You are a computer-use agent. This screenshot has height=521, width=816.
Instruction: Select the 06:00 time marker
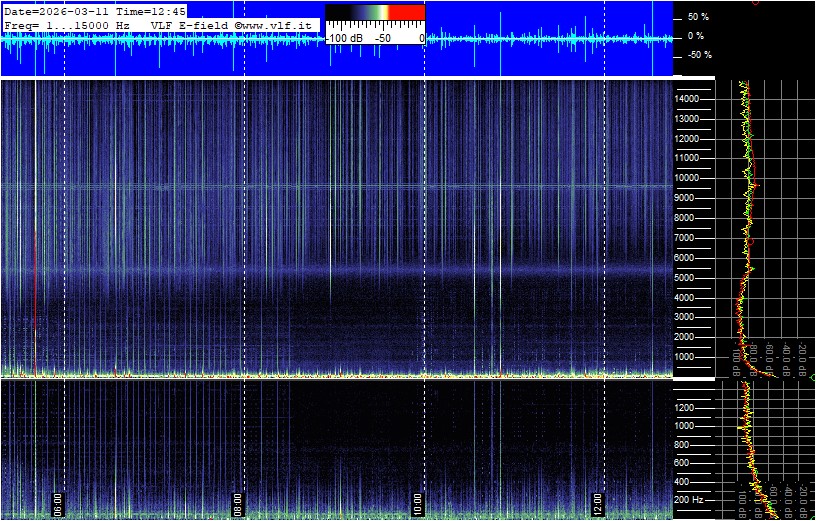(58, 501)
